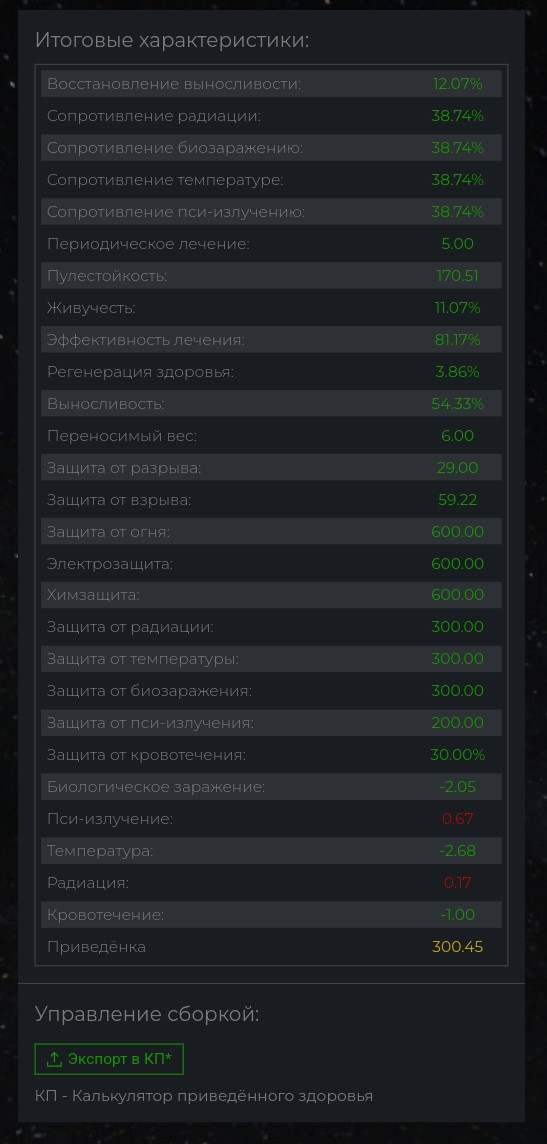Select the Переносимый вес row
The height and width of the screenshot is (1144, 547).
[x=271, y=436]
